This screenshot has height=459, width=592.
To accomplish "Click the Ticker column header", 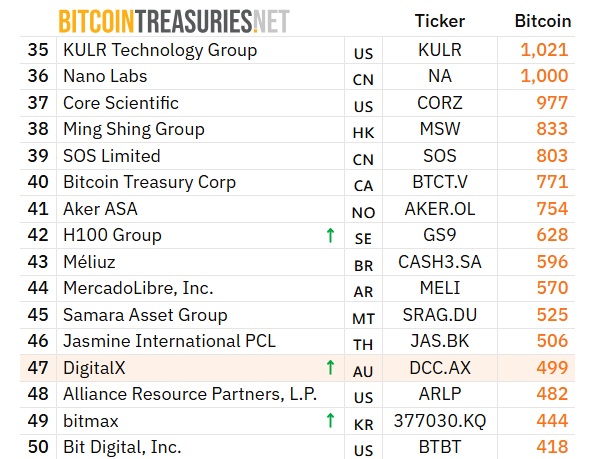I will (x=440, y=21).
